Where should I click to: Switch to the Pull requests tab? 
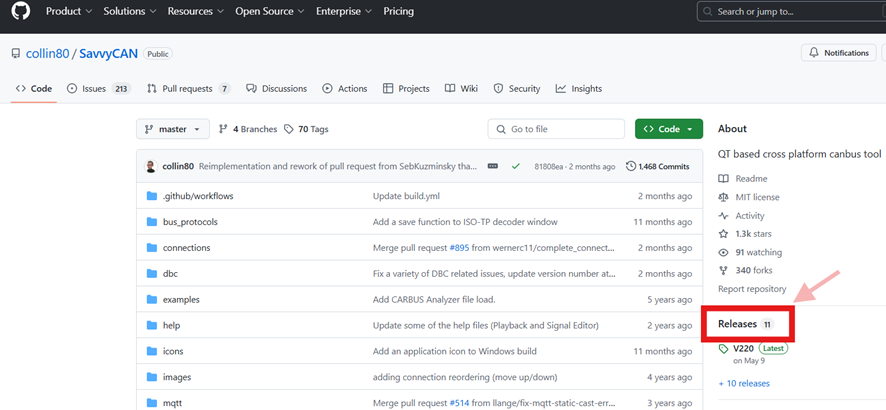pos(188,89)
